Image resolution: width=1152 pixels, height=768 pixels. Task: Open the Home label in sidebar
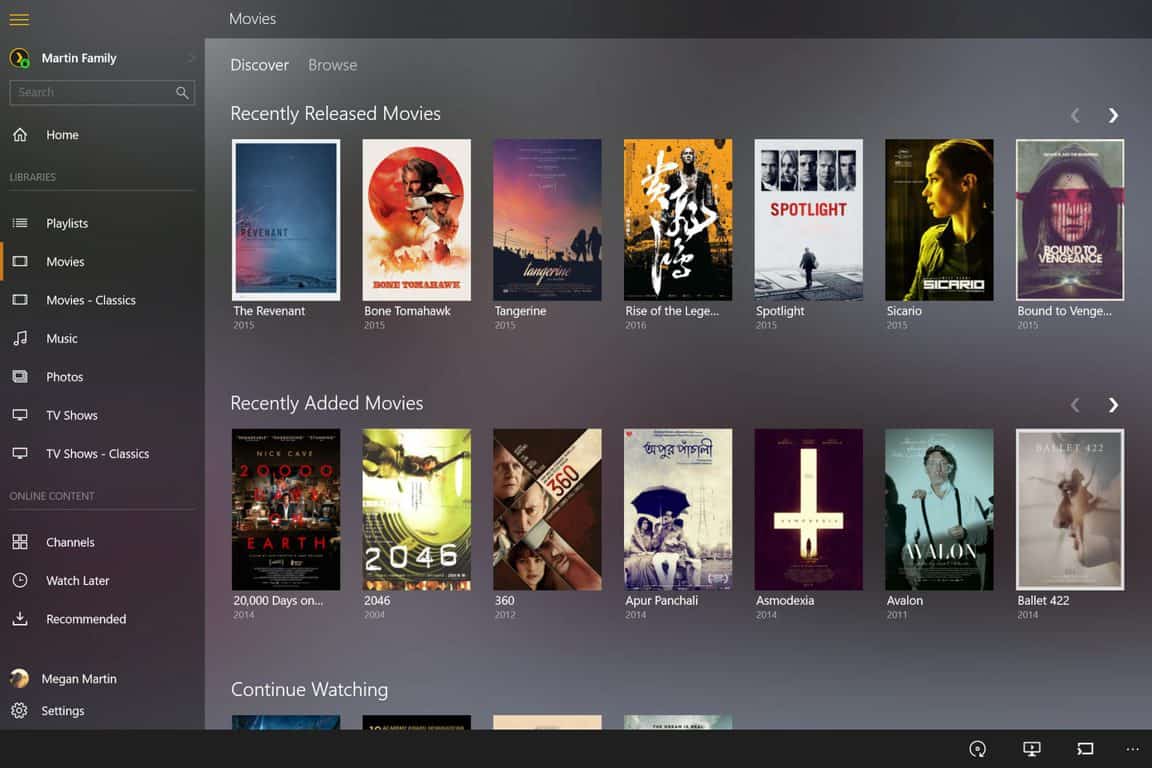(62, 134)
